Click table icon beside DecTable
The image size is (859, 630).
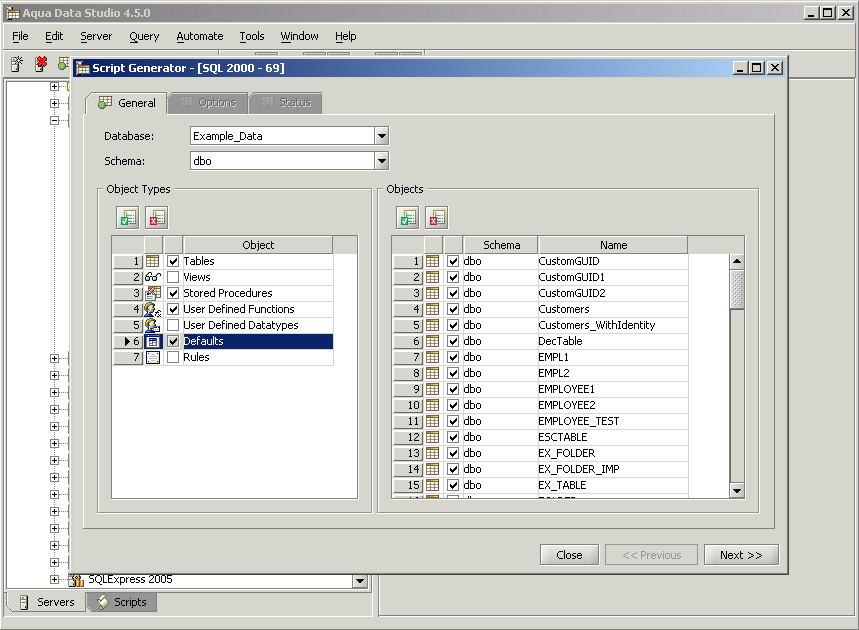point(432,341)
